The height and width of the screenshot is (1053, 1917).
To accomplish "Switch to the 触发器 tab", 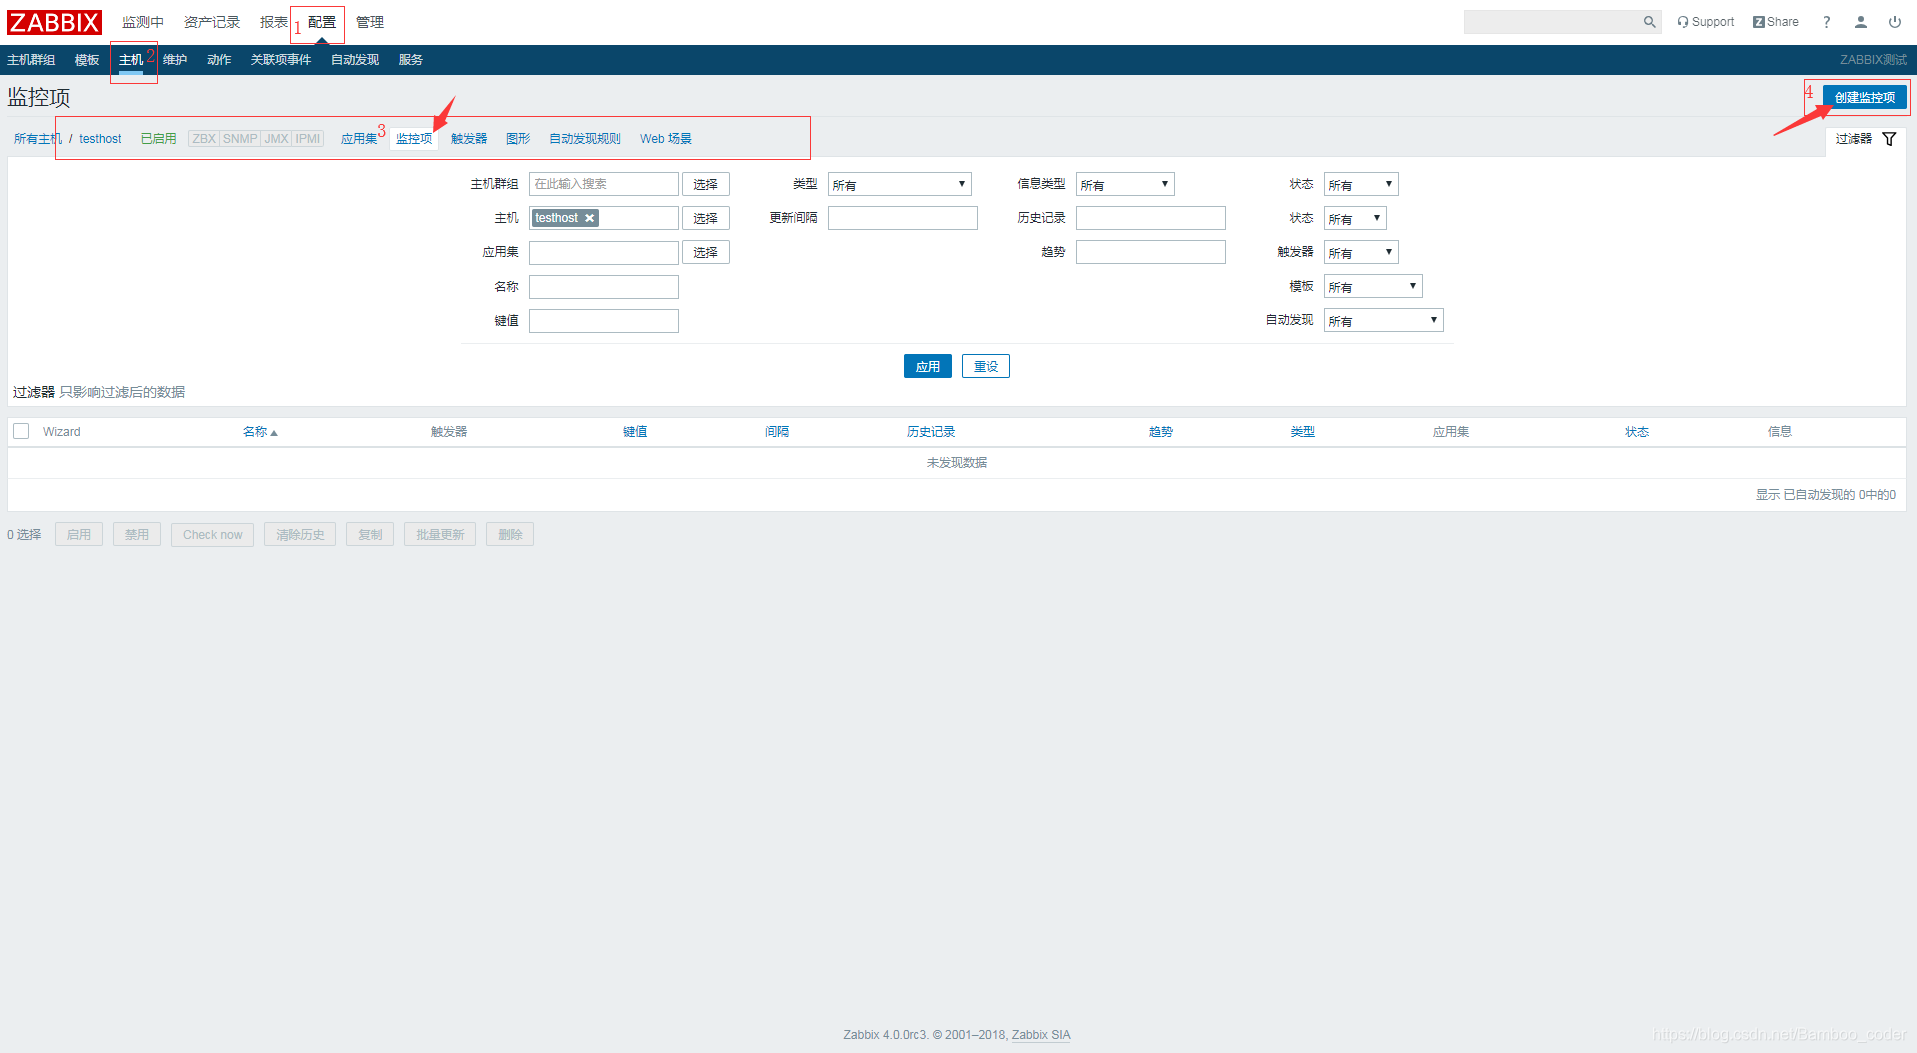I will 469,139.
